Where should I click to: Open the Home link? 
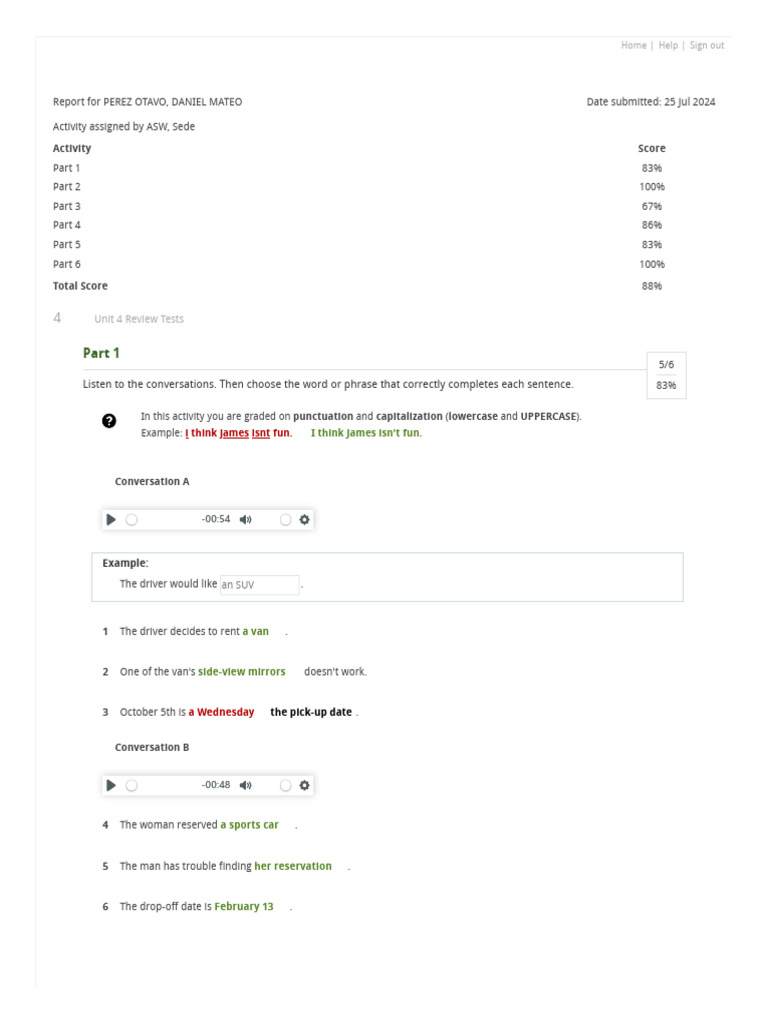click(x=633, y=46)
